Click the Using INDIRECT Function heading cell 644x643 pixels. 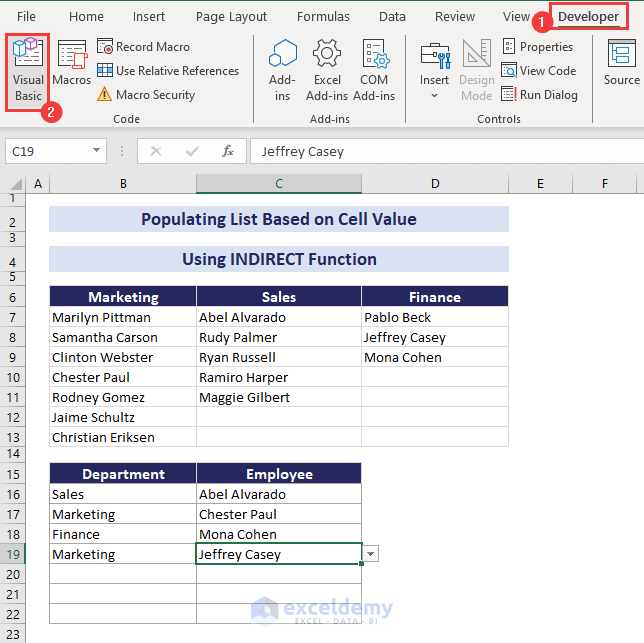point(279,259)
